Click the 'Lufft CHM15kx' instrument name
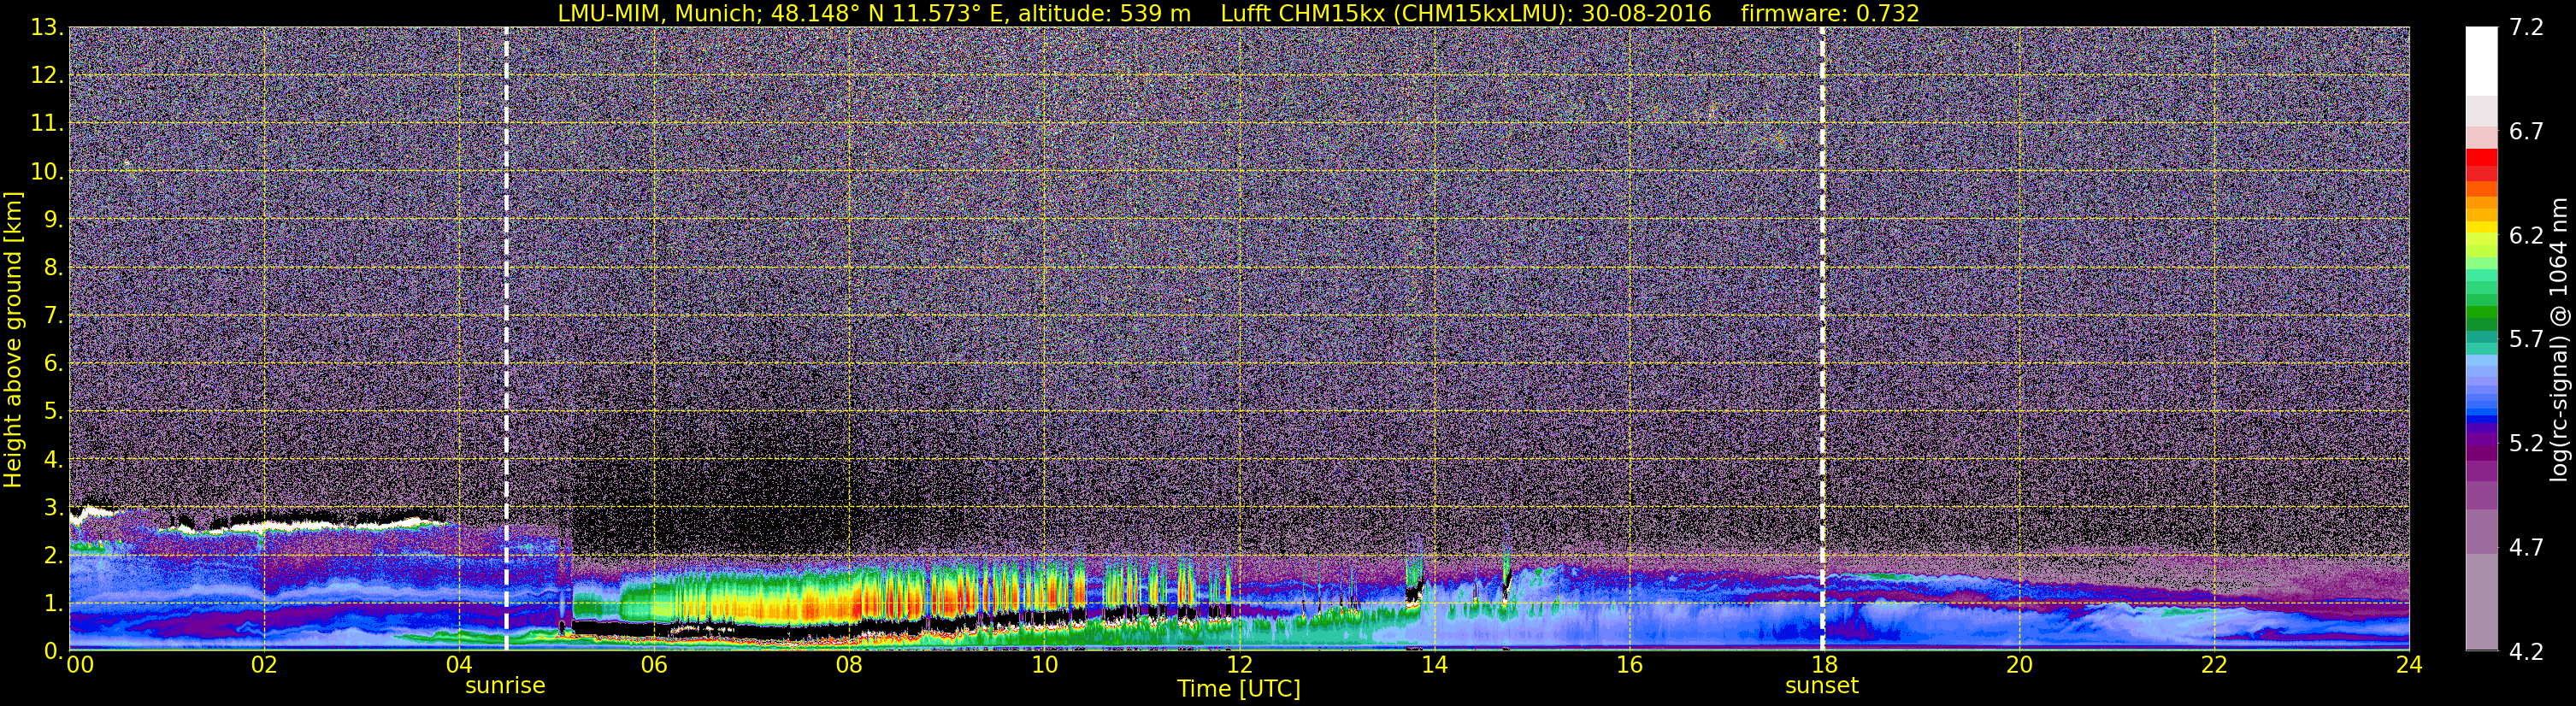 coord(1302,13)
